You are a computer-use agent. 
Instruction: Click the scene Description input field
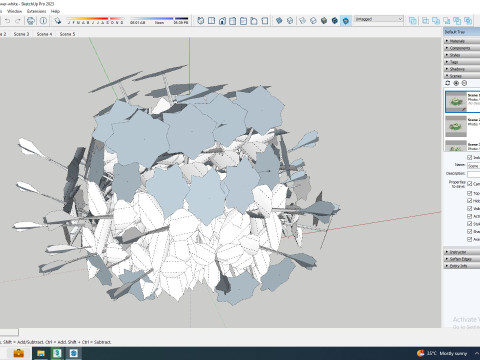pyautogui.click(x=473, y=174)
